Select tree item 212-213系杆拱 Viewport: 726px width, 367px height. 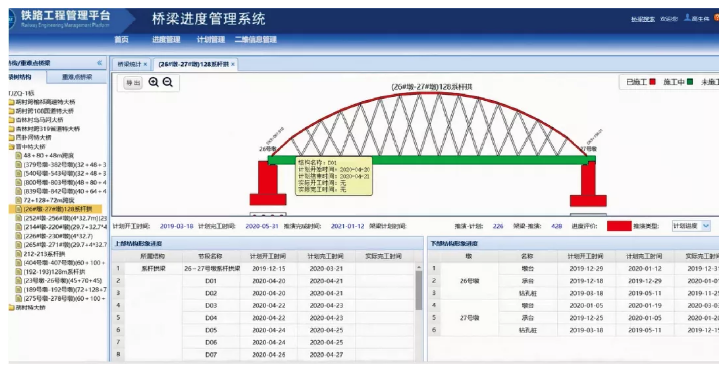[x=40, y=254]
